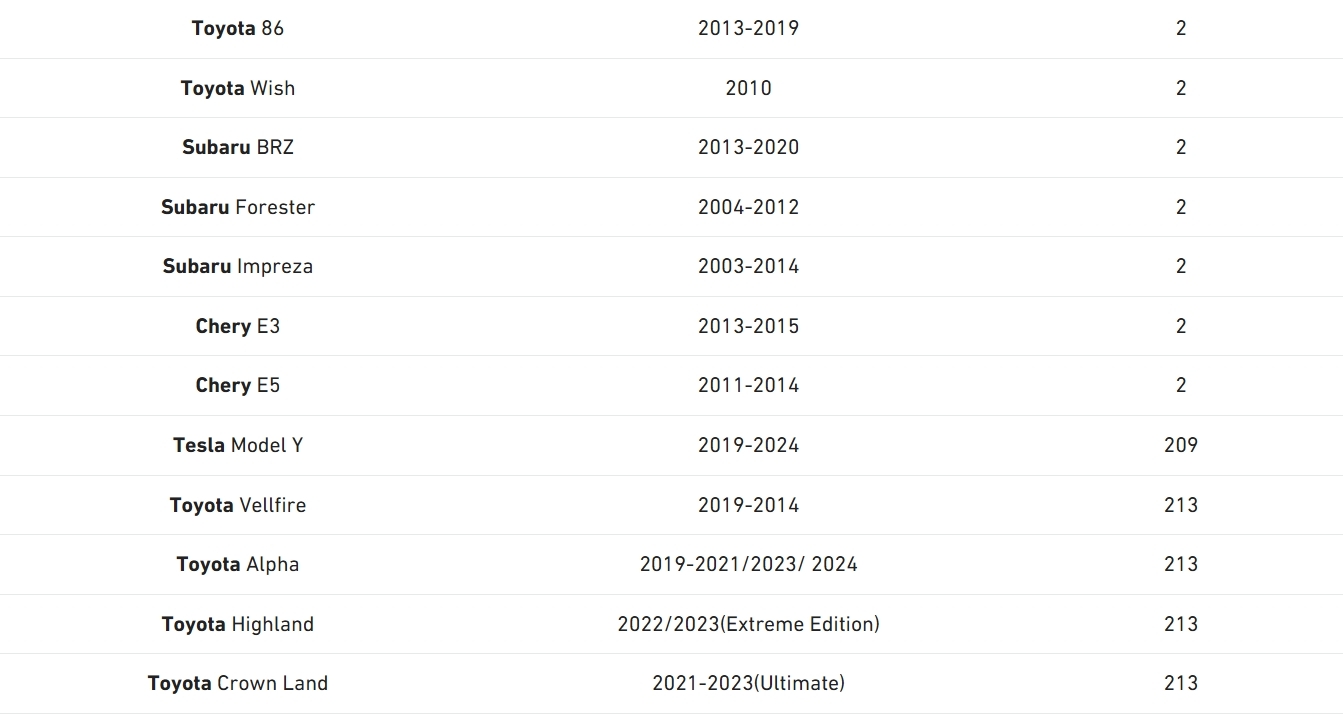Select the 2010 year cell
The width and height of the screenshot is (1343, 714).
point(748,88)
